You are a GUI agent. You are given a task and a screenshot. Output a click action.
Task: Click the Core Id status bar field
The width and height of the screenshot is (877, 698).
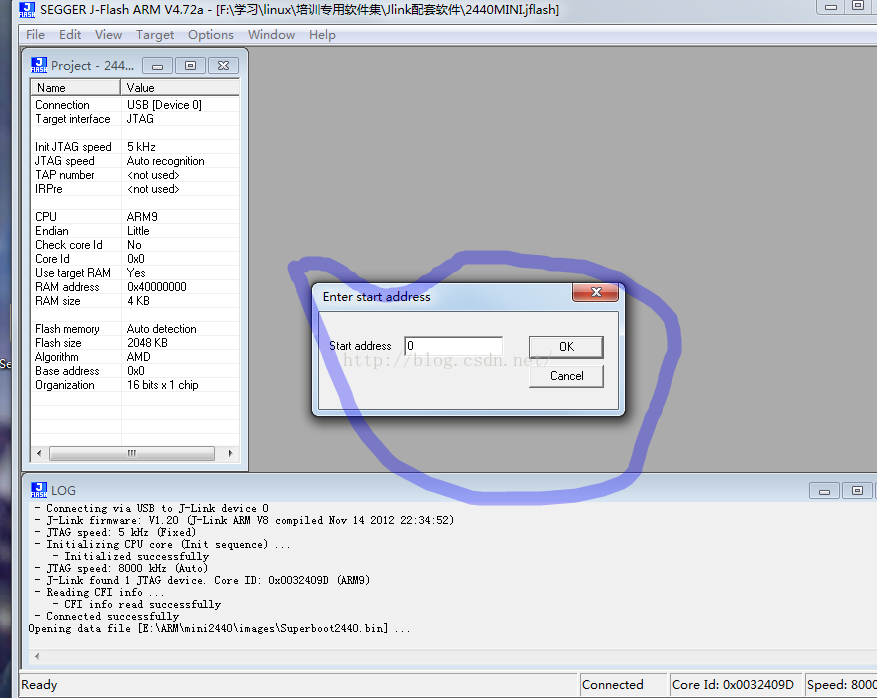point(735,685)
